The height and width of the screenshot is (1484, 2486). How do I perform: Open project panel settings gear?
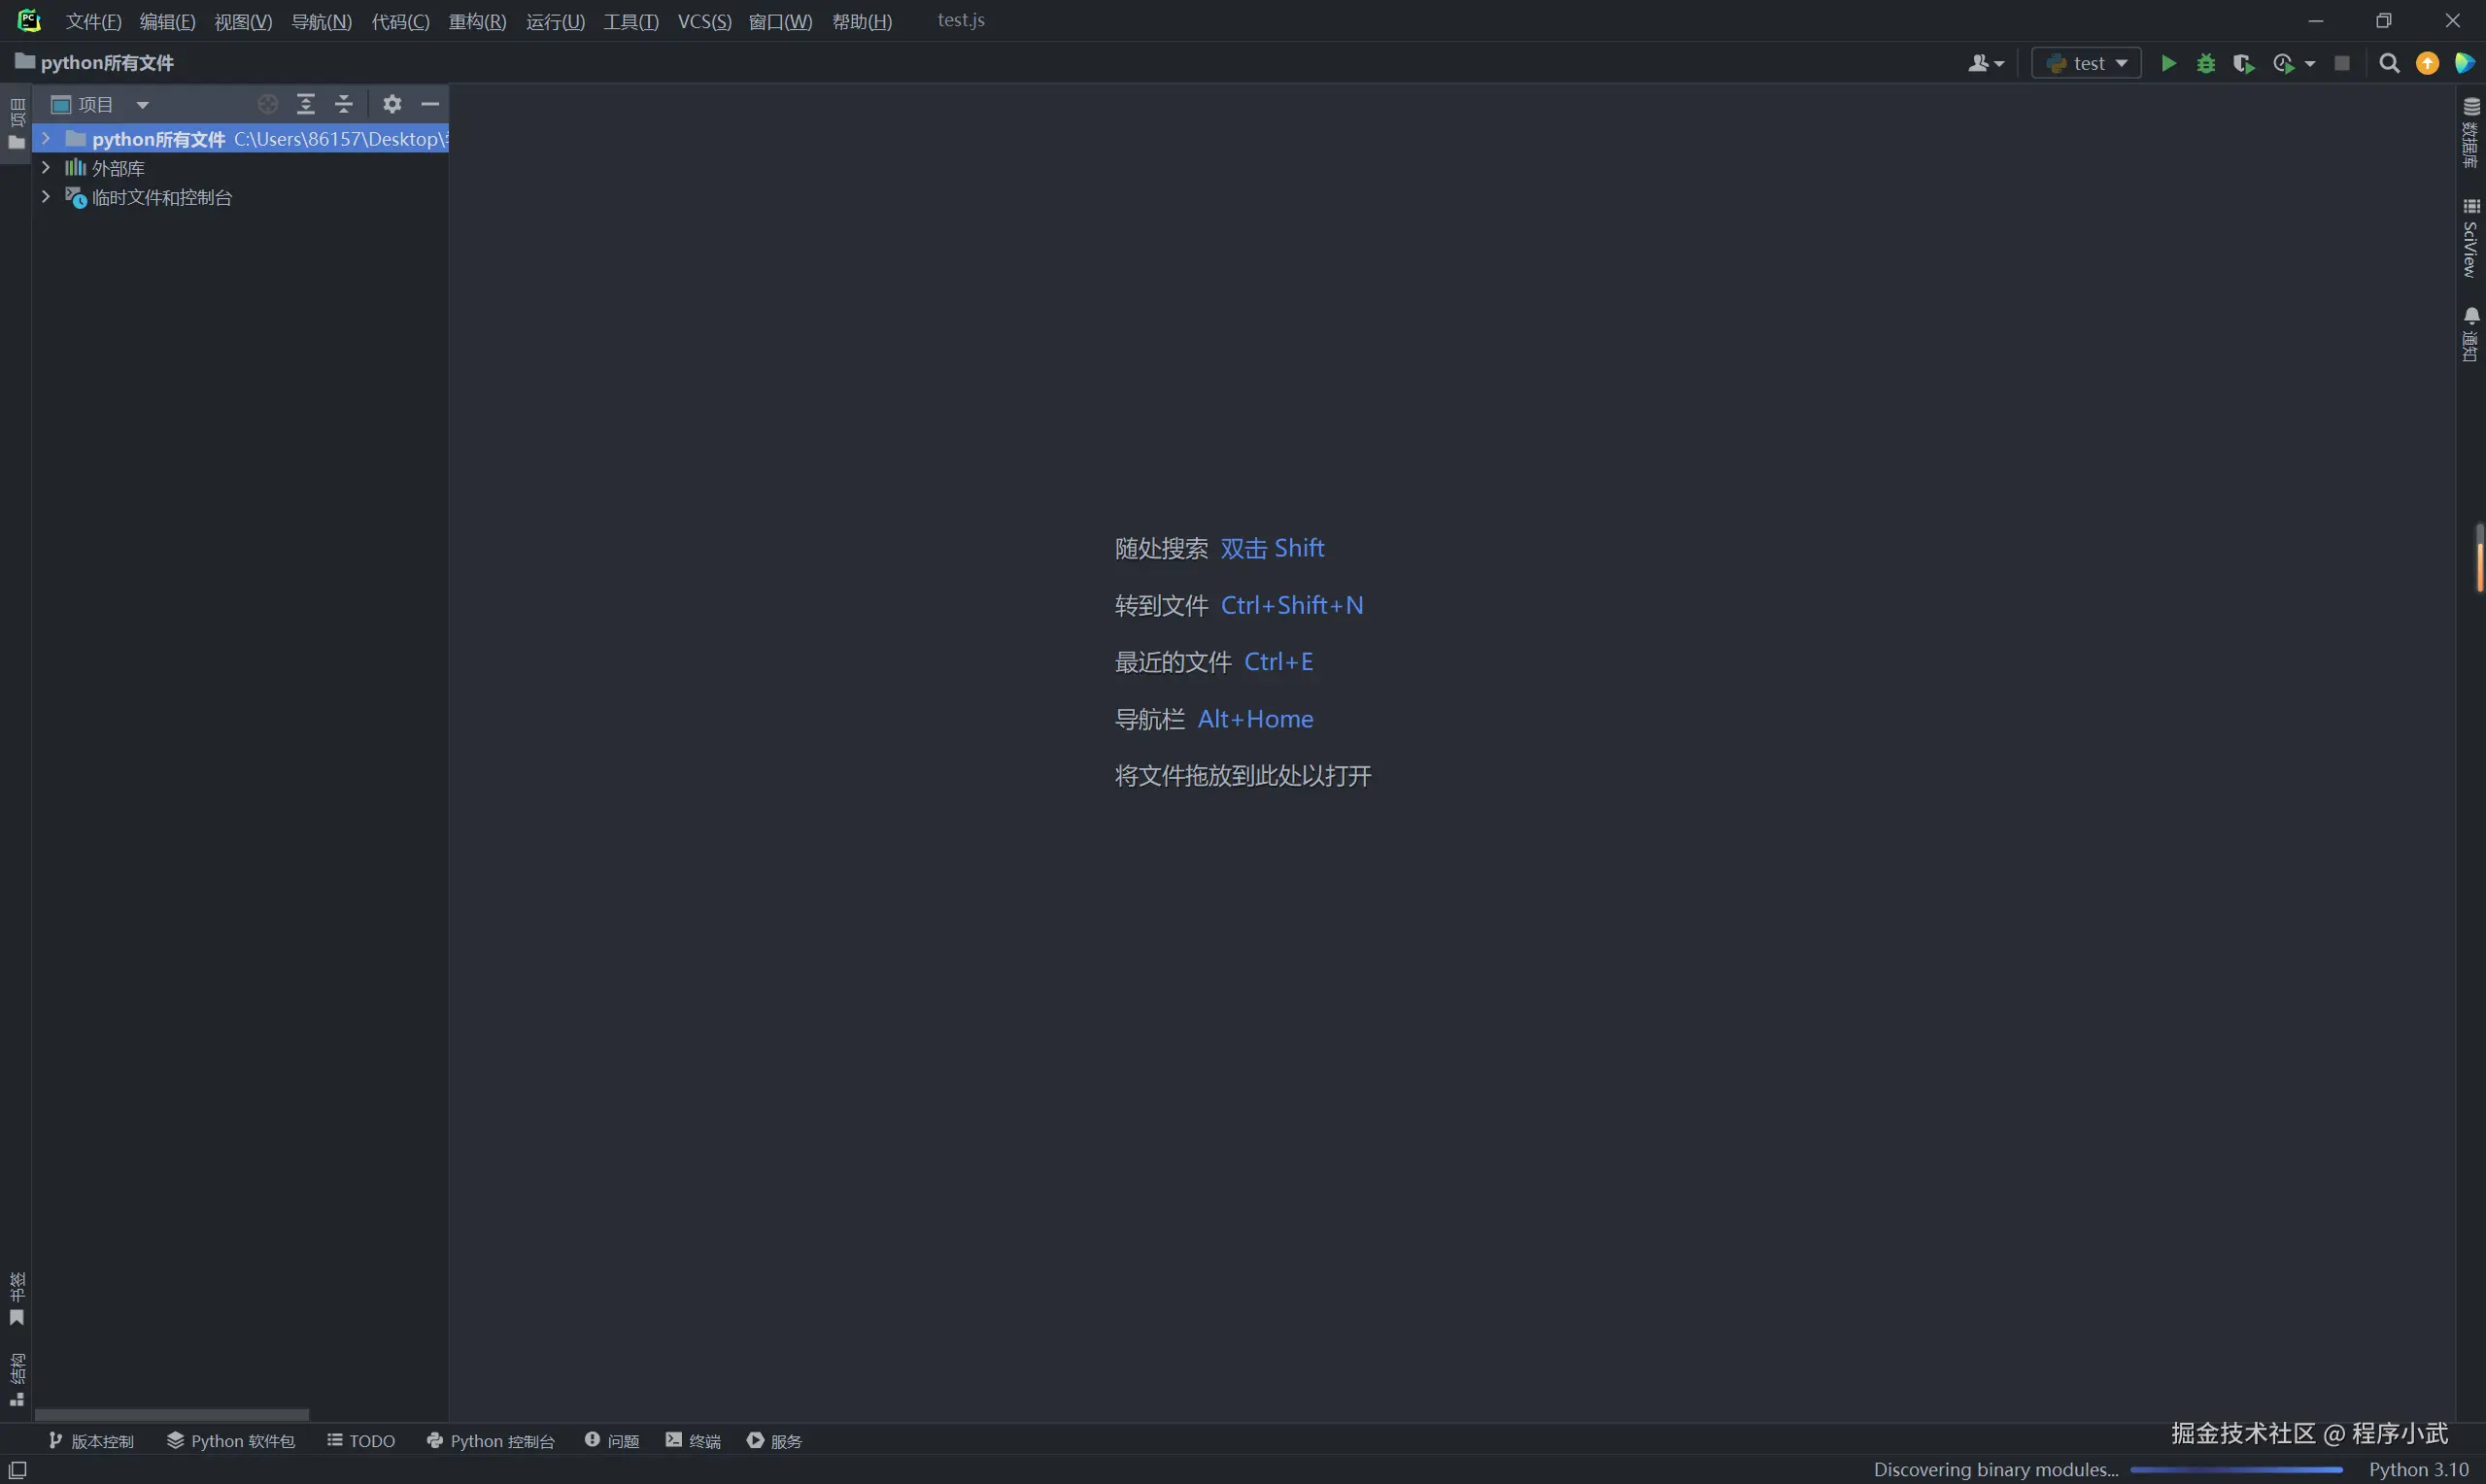[392, 104]
